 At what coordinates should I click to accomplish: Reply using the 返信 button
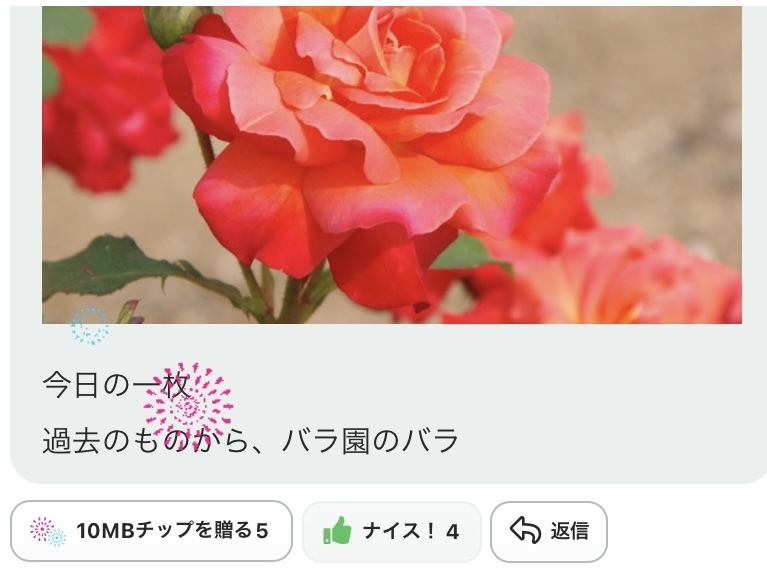point(549,532)
